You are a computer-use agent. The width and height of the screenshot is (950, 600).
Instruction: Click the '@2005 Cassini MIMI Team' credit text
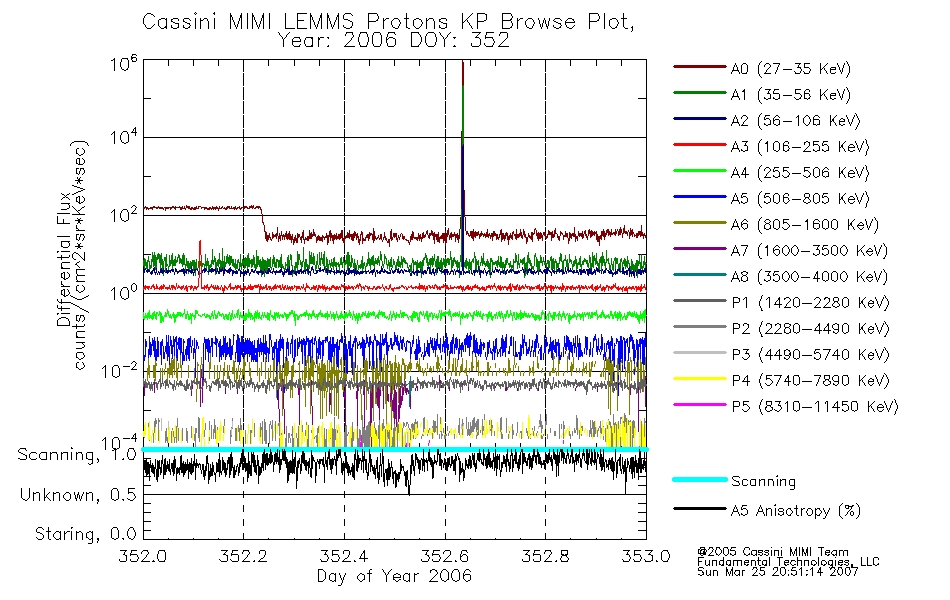pyautogui.click(x=773, y=552)
